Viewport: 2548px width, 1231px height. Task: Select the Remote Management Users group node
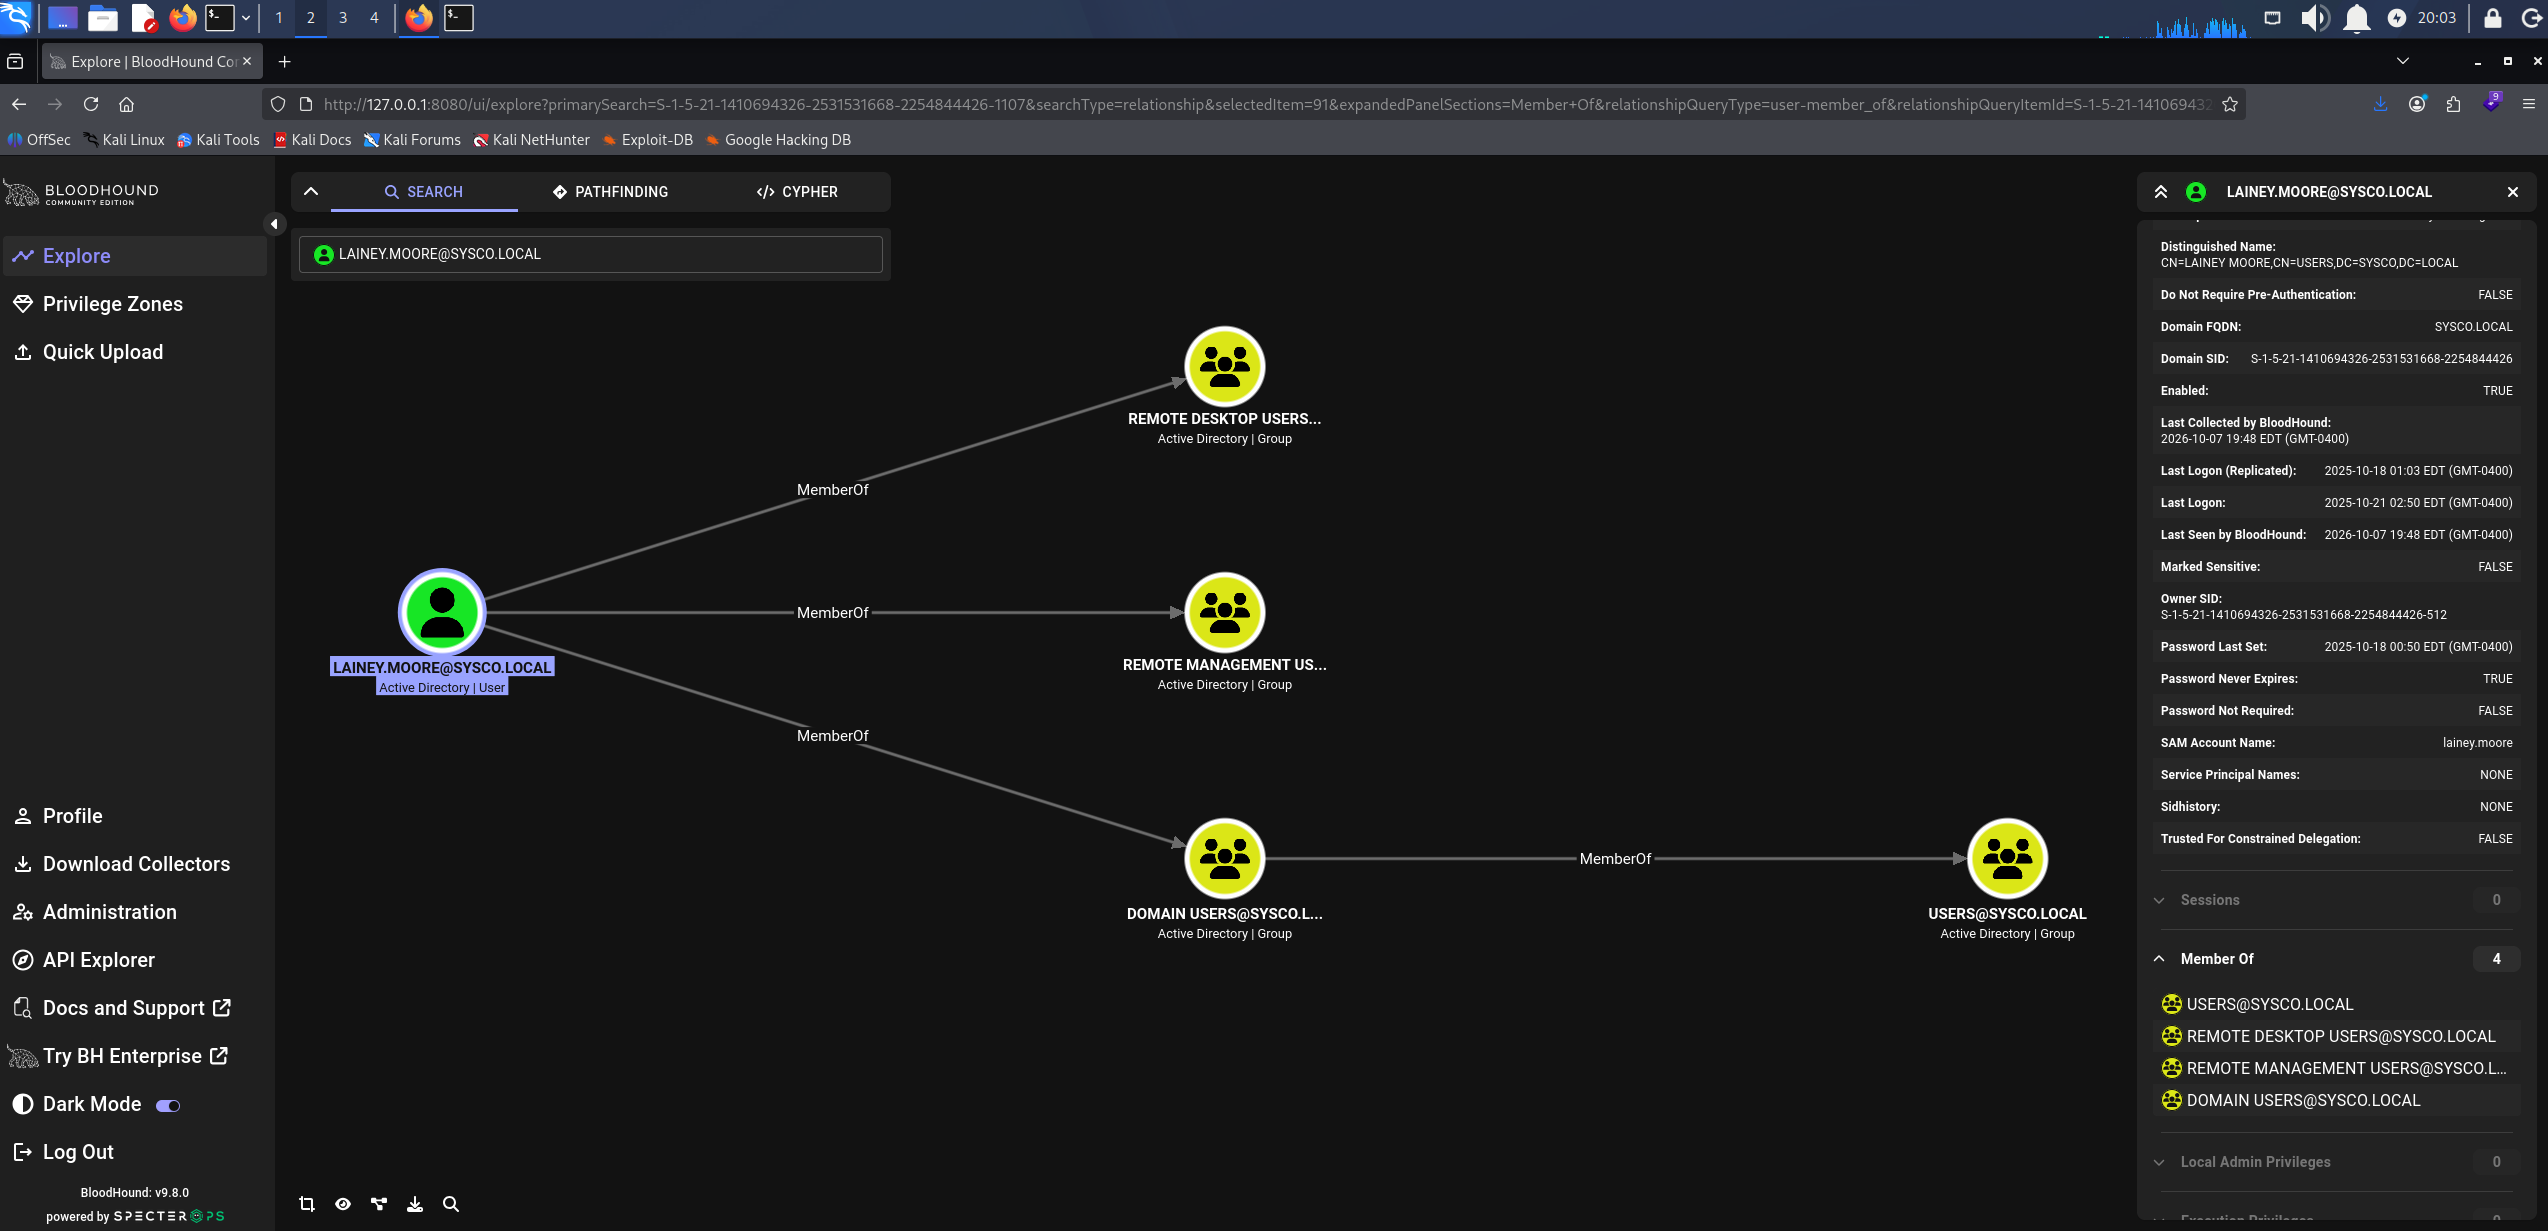click(x=1225, y=612)
